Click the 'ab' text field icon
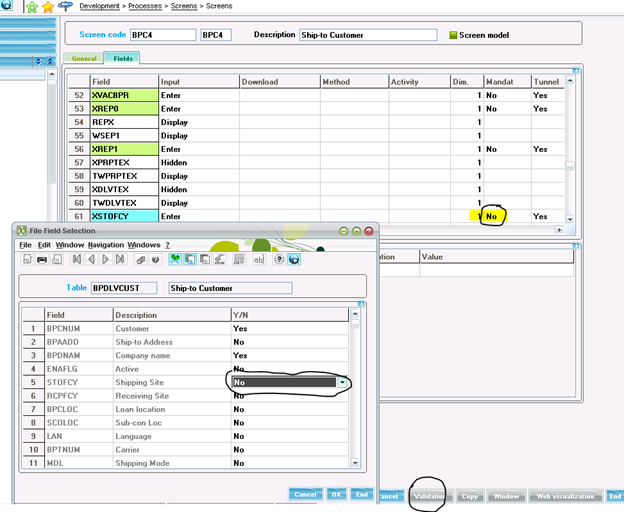This screenshot has height=512, width=624. [x=256, y=259]
